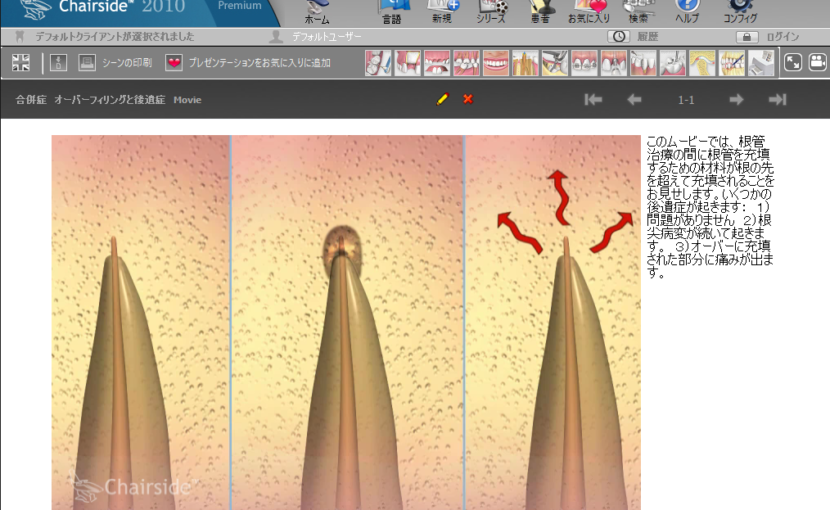The image size is (830, 510).
Task: Select the extraction forceps category thumbnail
Action: (555, 63)
